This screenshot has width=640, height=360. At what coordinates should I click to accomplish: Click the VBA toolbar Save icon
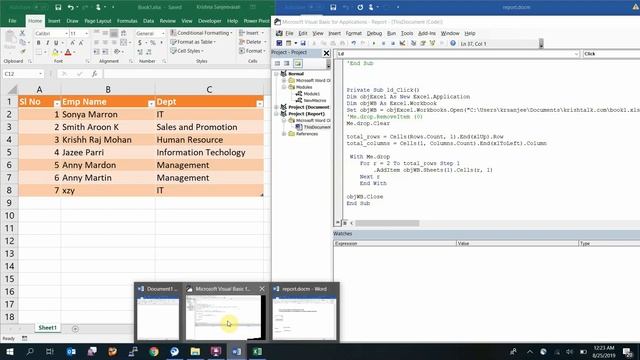pyautogui.click(x=303, y=43)
